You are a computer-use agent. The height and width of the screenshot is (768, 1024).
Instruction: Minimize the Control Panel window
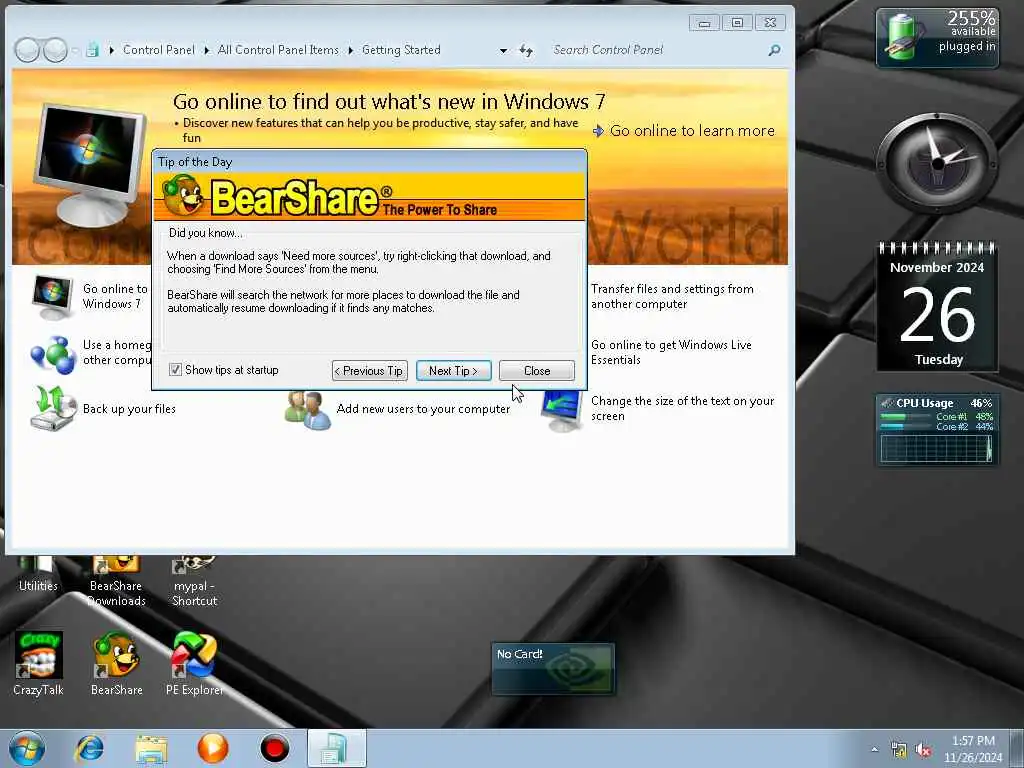[705, 23]
